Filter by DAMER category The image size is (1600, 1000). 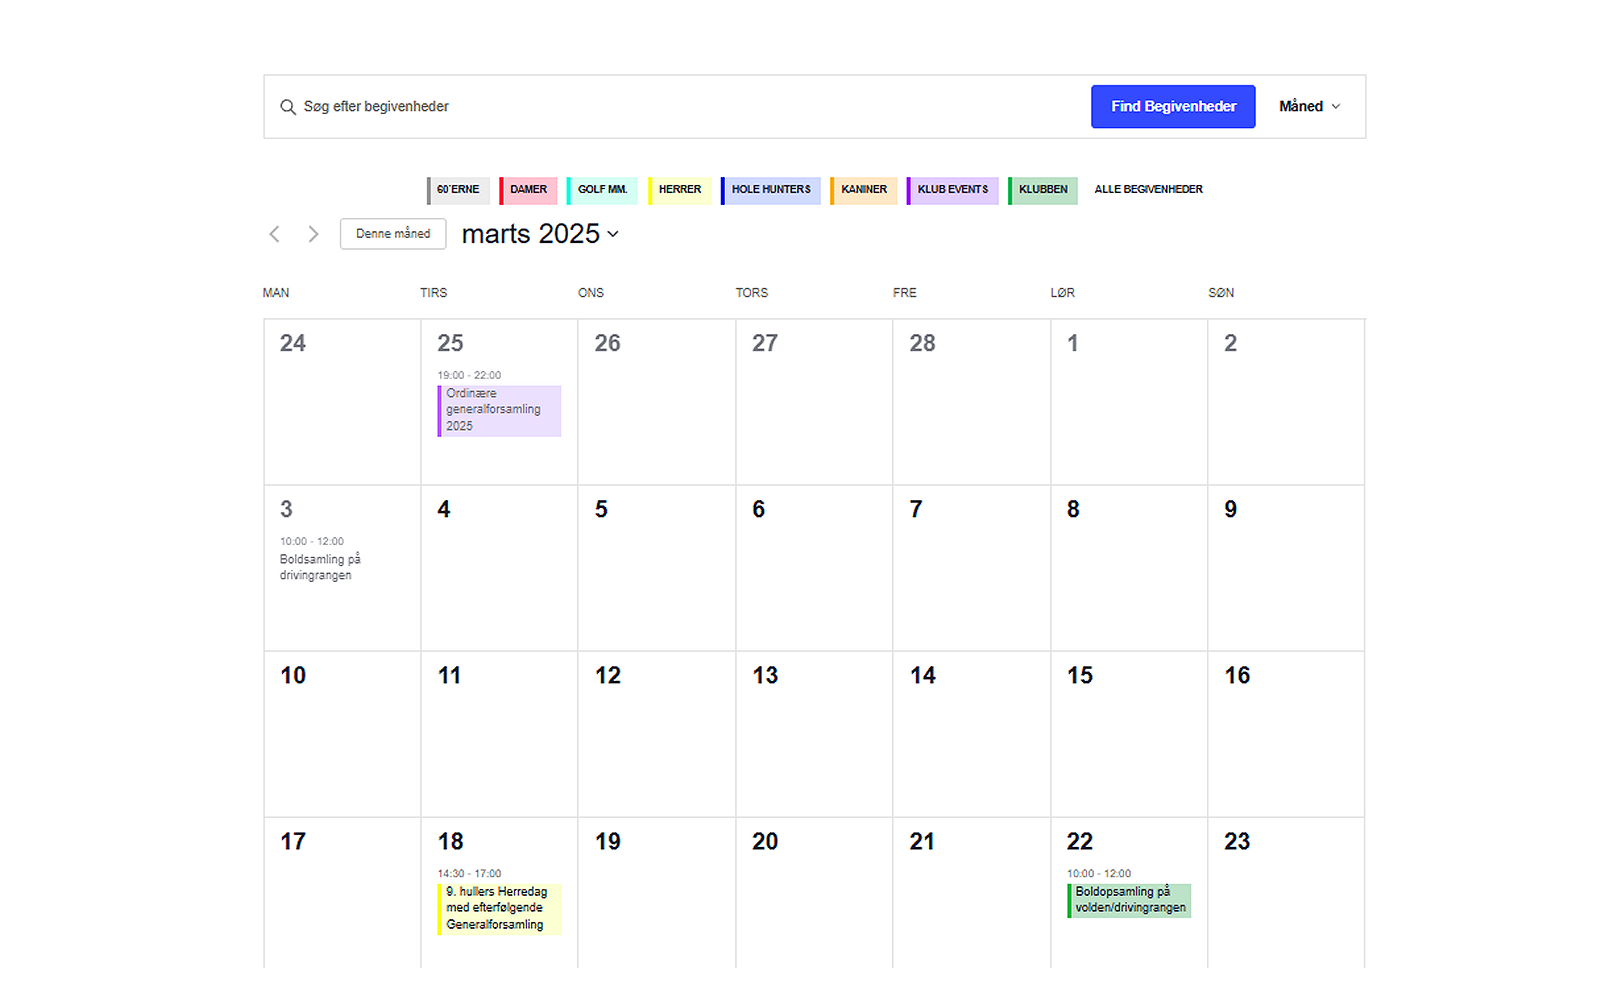coord(529,190)
